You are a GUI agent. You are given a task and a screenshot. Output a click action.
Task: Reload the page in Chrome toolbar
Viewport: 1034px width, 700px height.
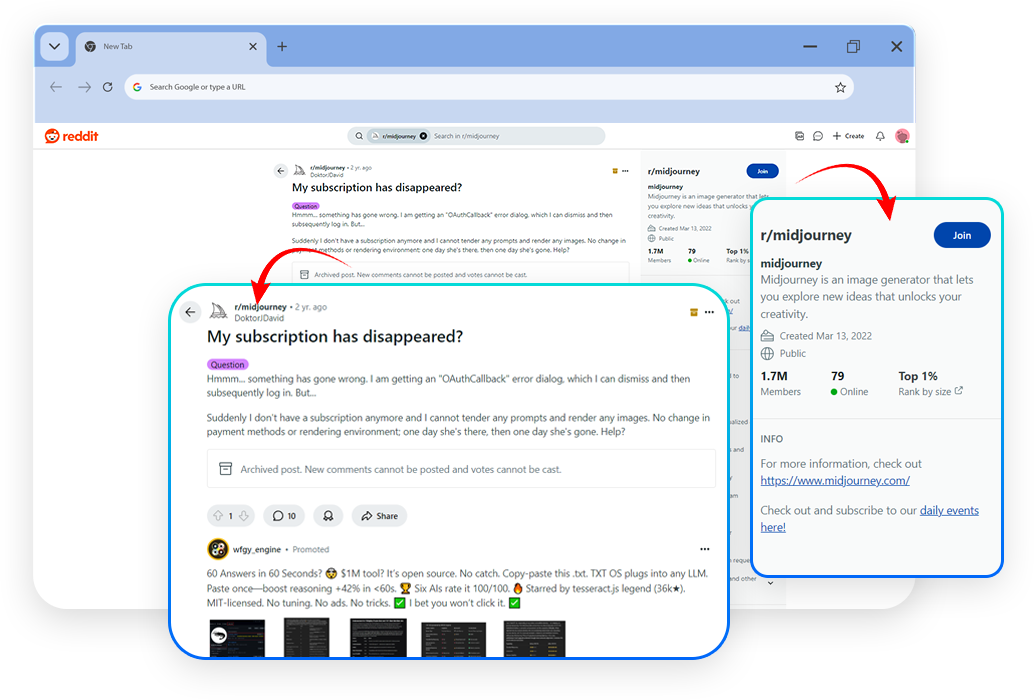pos(107,87)
